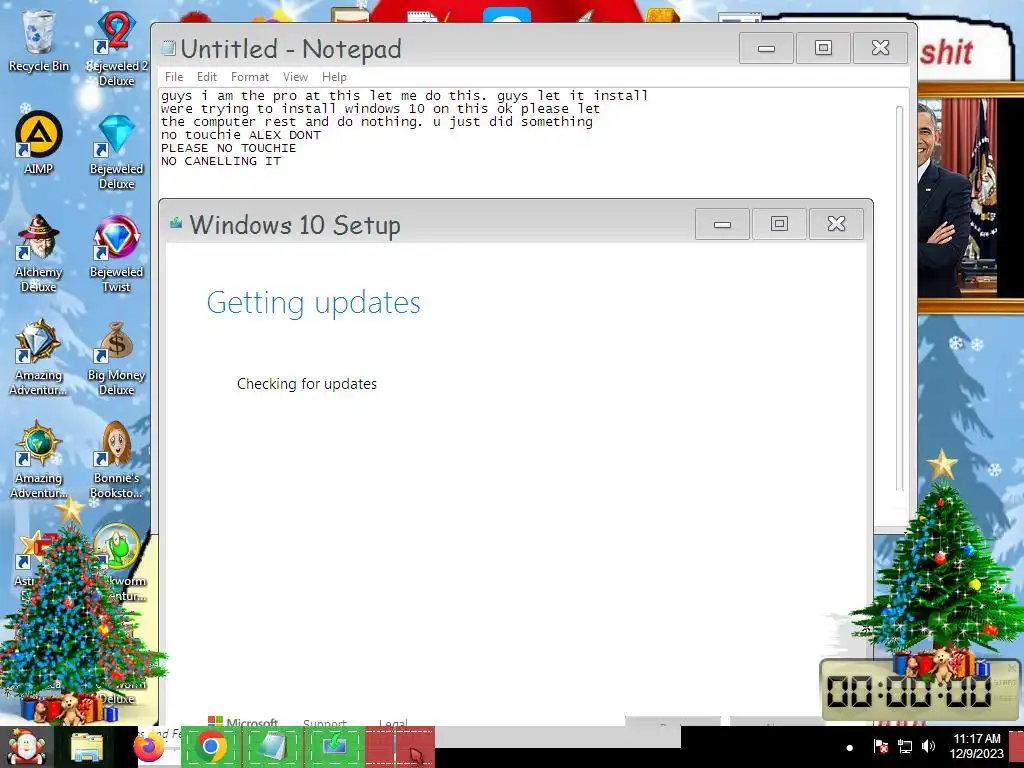Screen dimensions: 1024x768
Task: Click the Legal link in Windows 10 Setup
Action: 393,723
